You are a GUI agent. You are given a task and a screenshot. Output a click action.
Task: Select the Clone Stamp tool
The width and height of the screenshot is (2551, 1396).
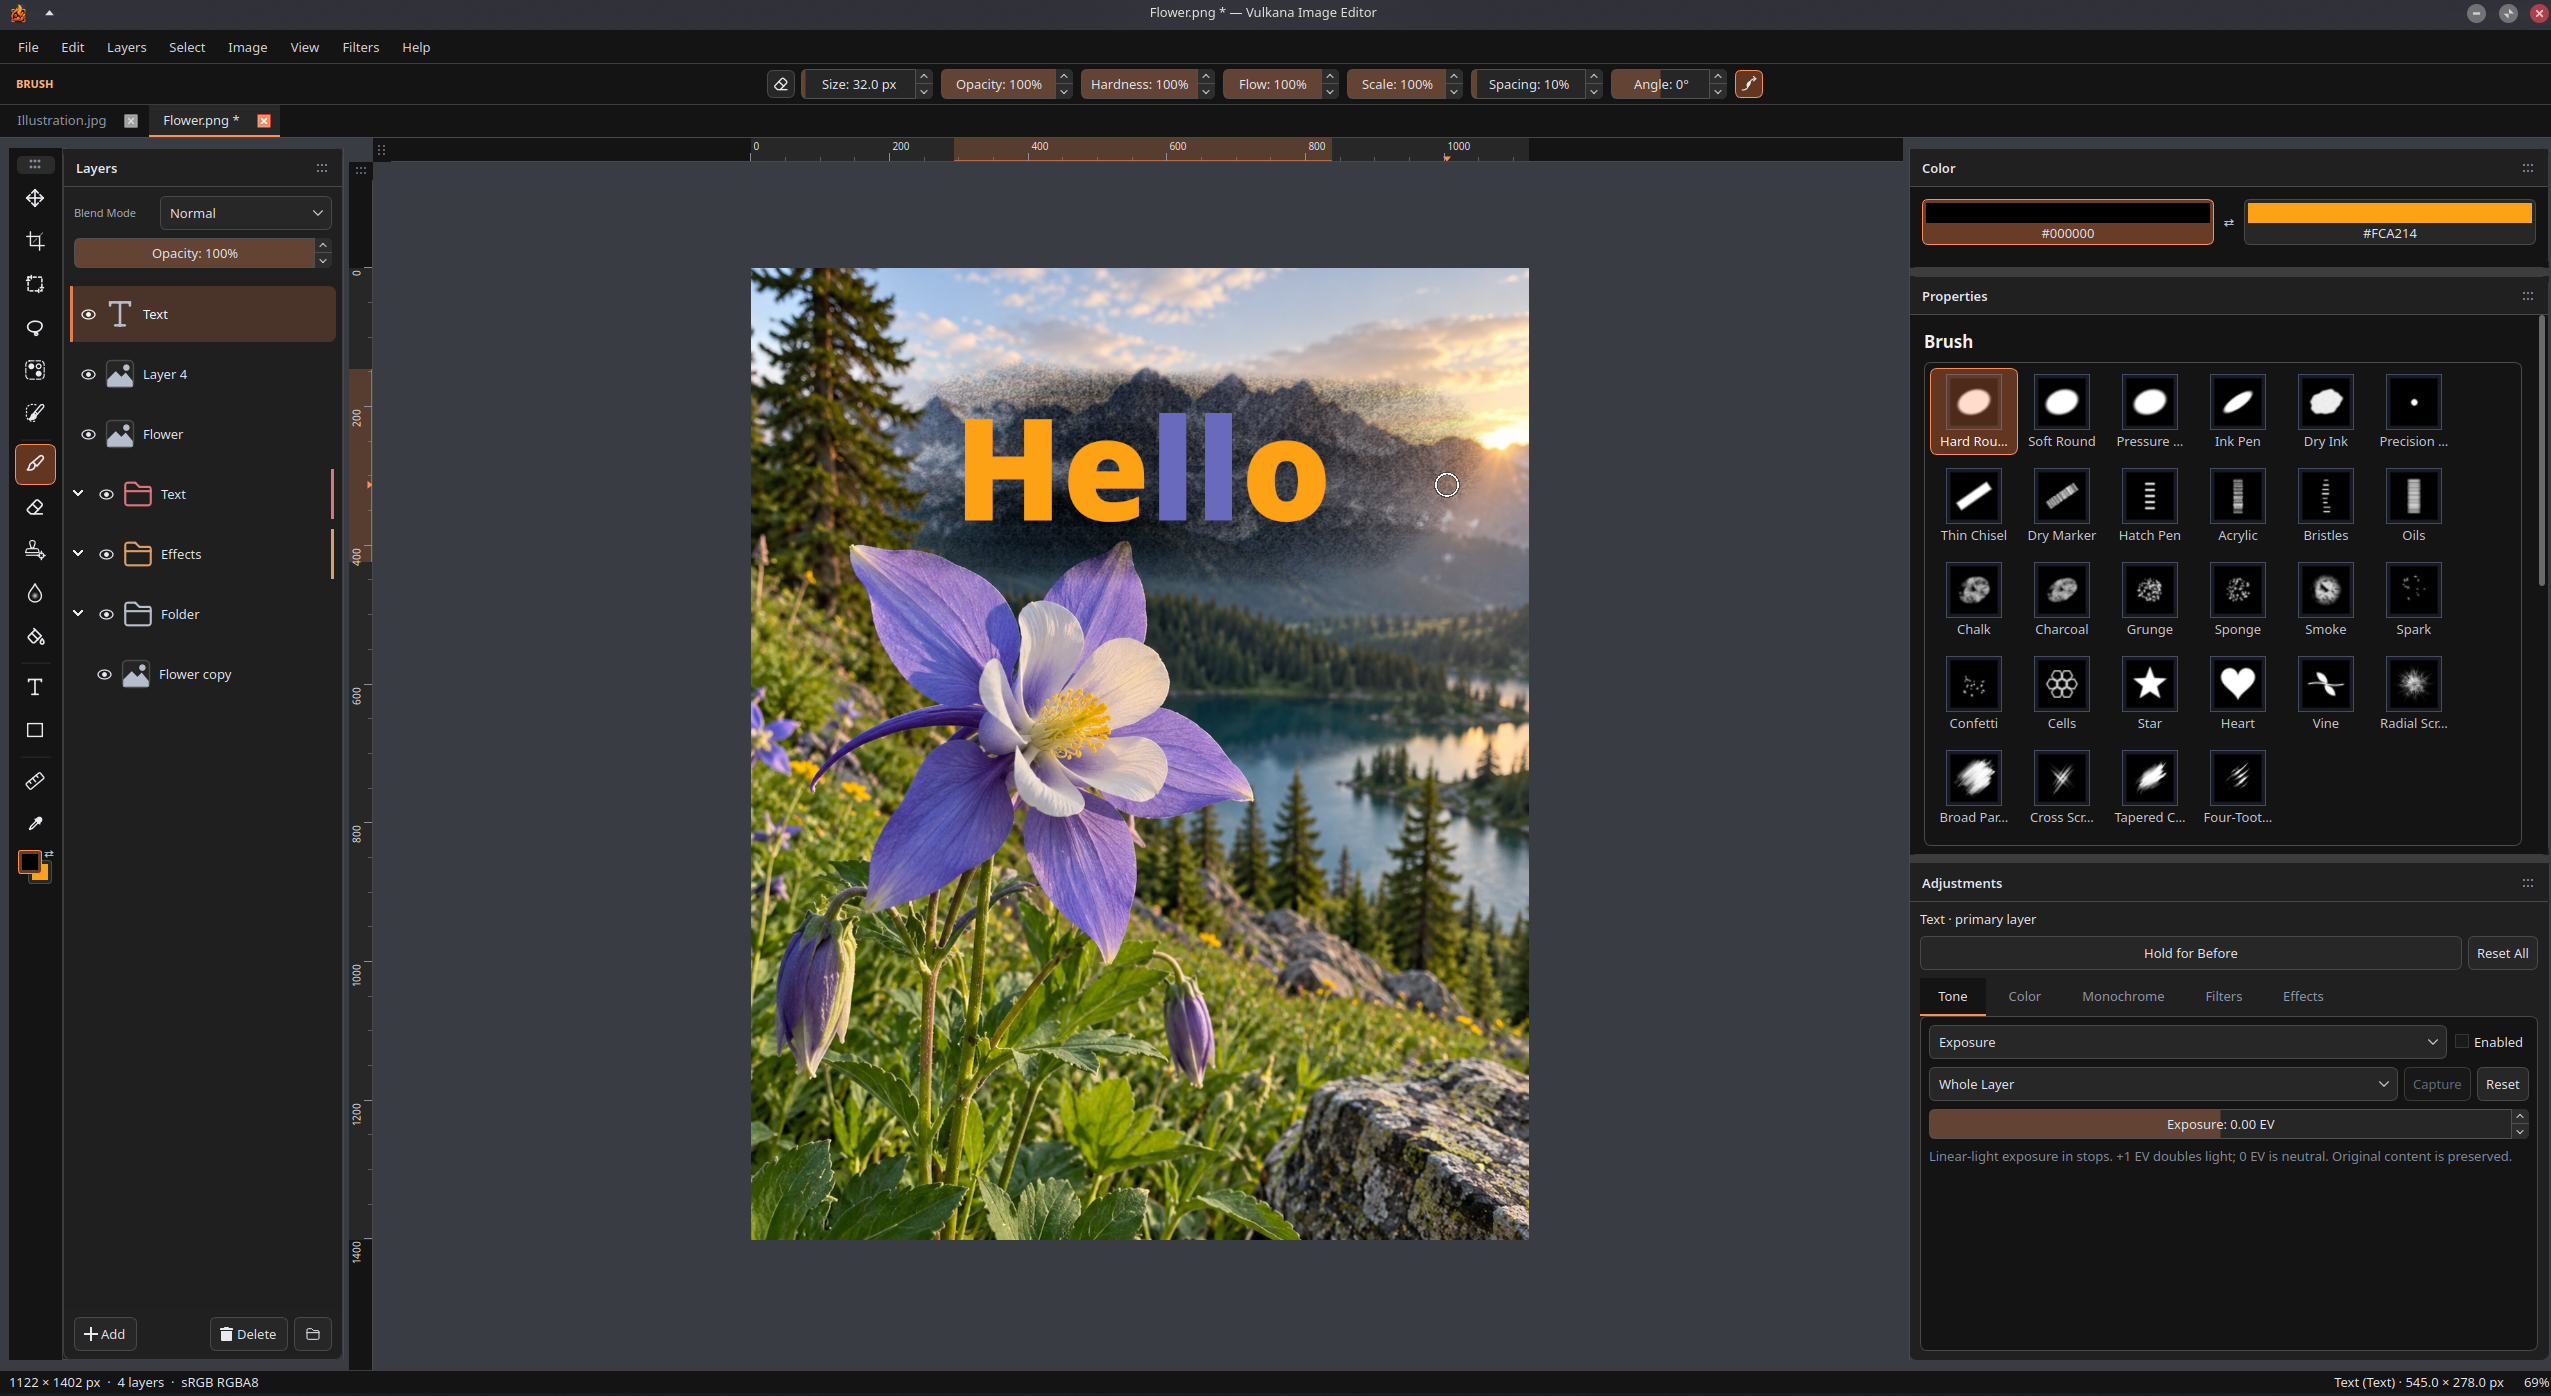[x=35, y=550]
